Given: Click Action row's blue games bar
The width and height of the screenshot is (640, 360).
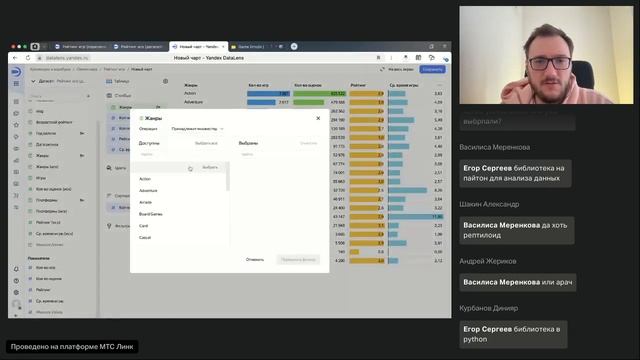Looking at the screenshot, I should pos(268,93).
